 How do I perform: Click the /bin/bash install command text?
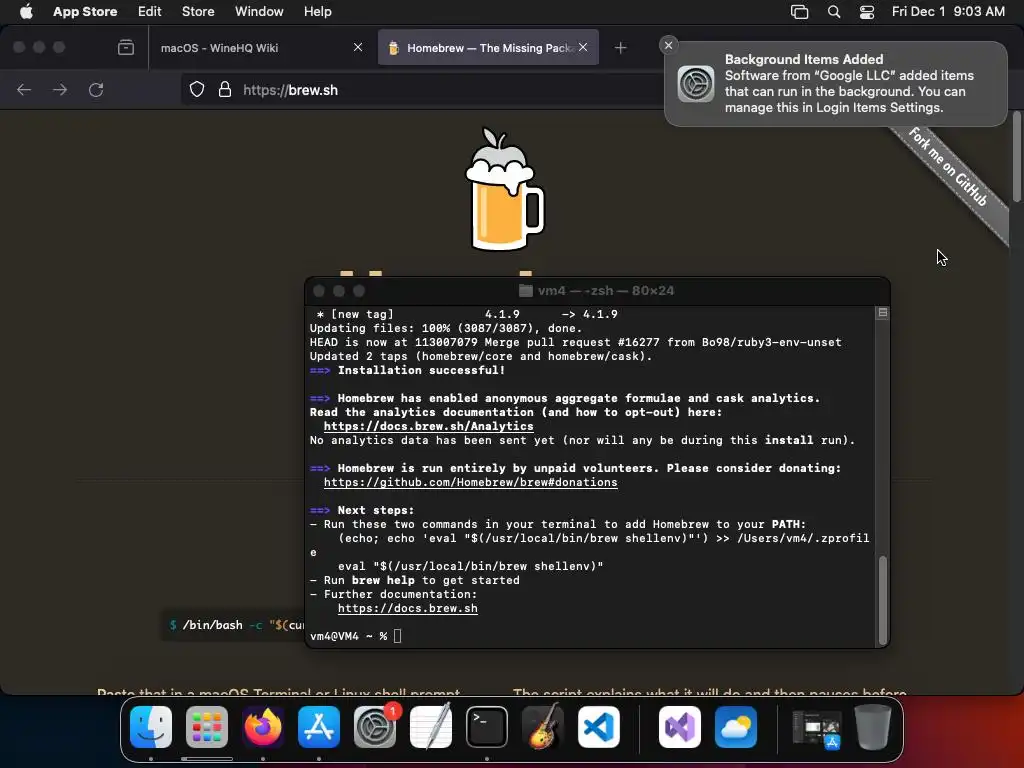pyautogui.click(x=237, y=625)
